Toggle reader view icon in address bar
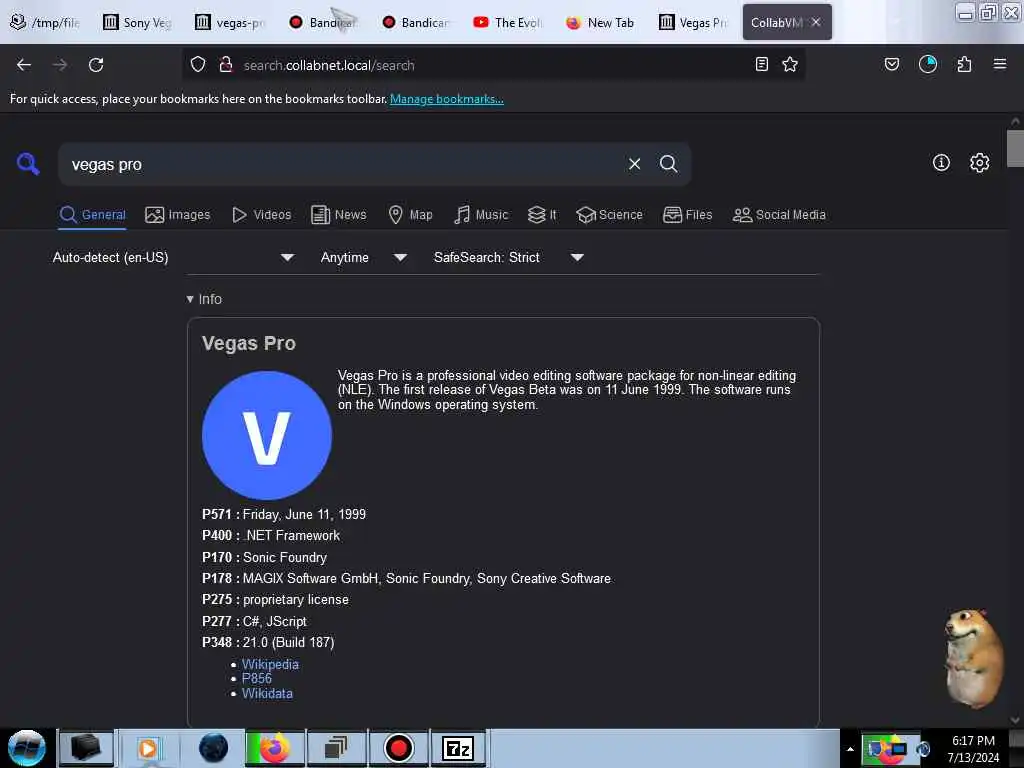 761,64
